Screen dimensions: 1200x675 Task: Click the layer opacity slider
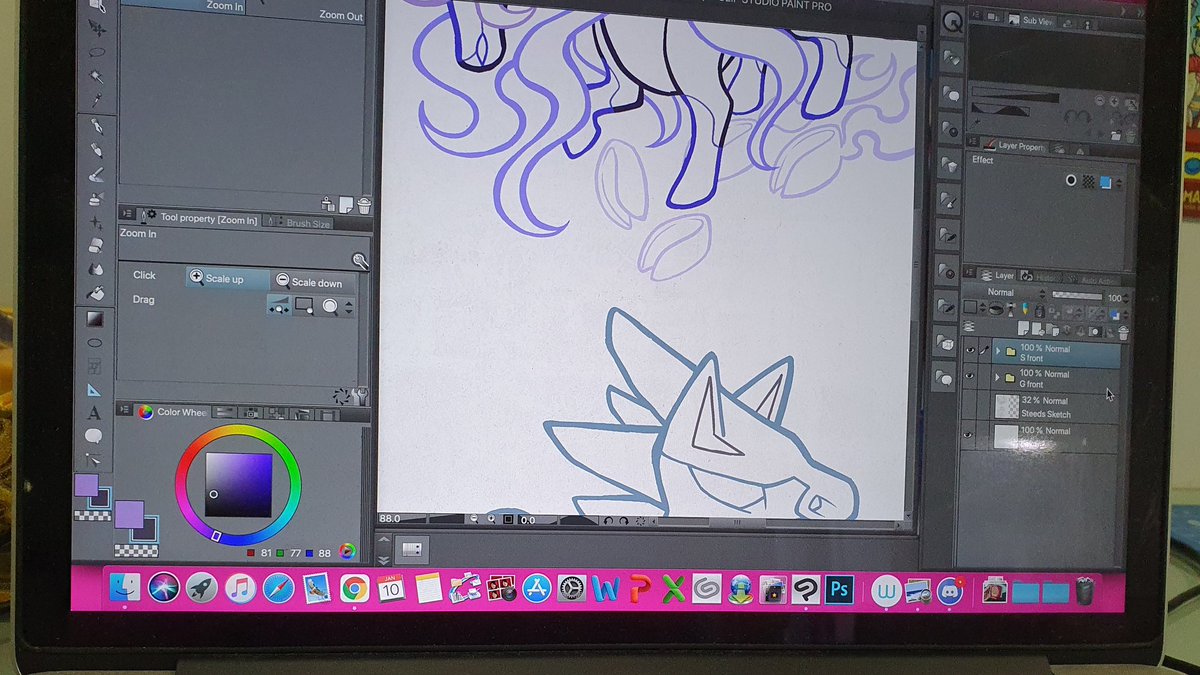click(x=1077, y=296)
